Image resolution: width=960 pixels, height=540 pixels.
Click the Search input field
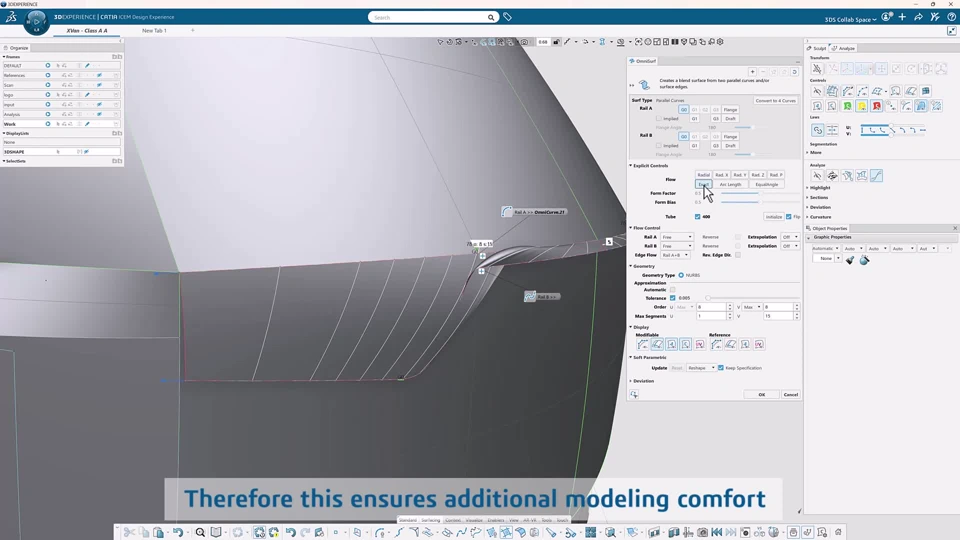point(429,18)
